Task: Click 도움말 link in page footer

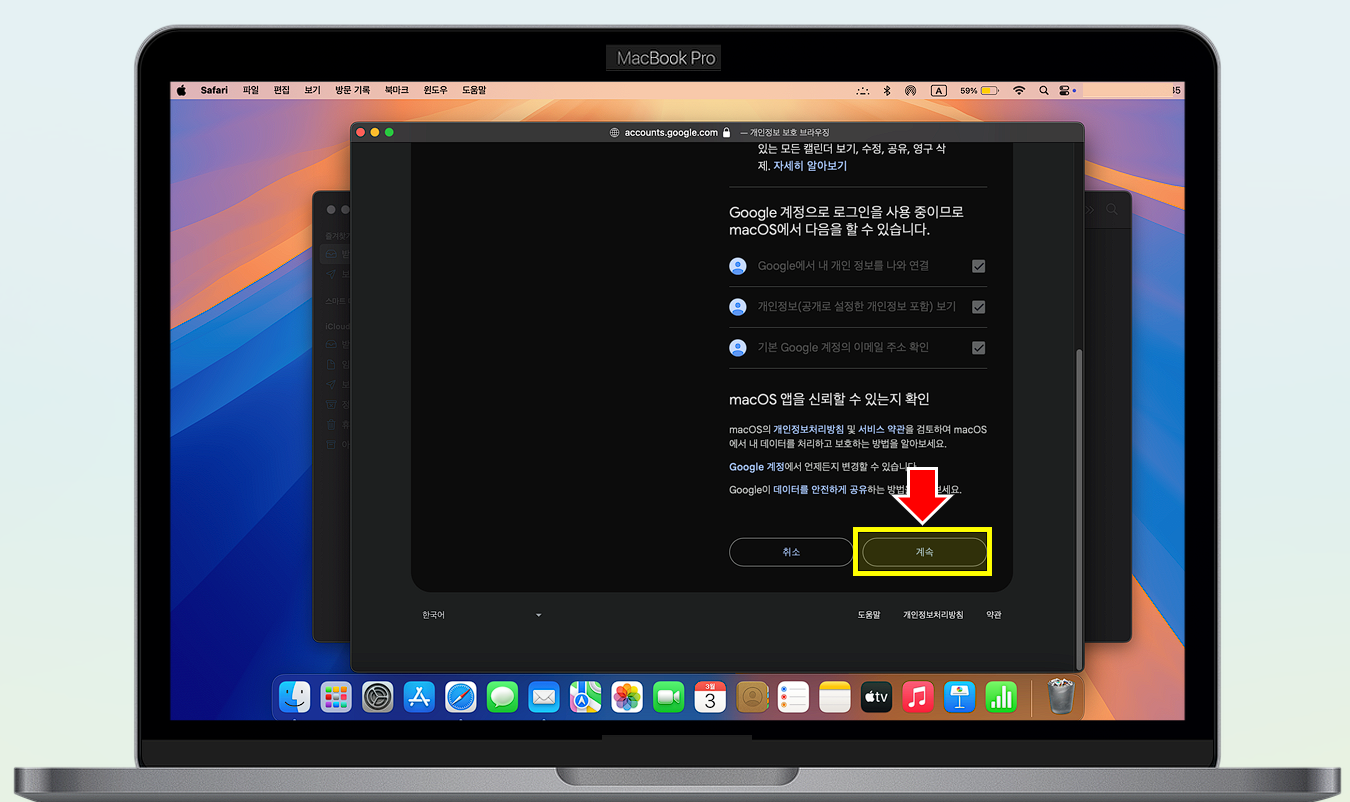Action: [869, 615]
